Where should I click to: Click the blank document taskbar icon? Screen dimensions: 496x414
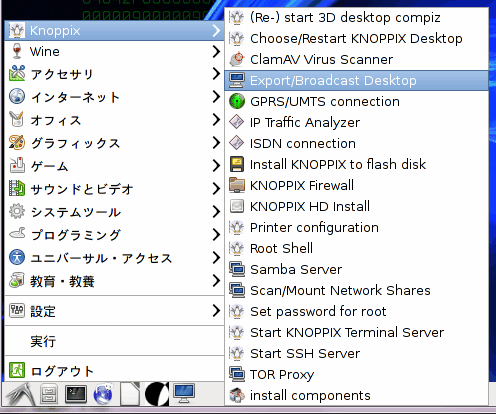pyautogui.click(x=130, y=394)
